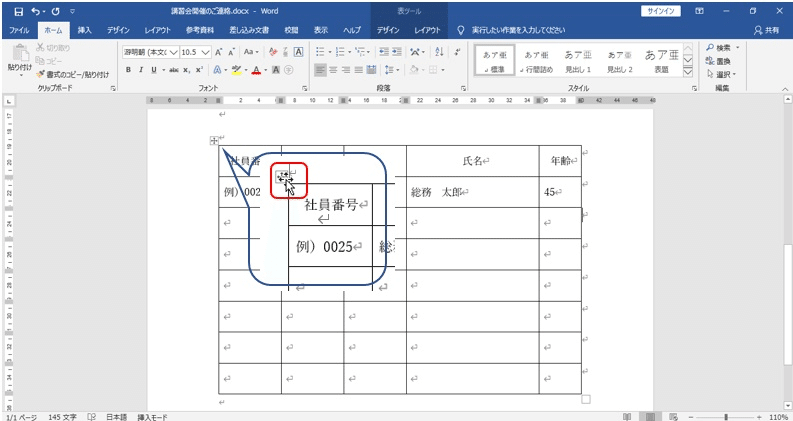Viewport: 793px width, 421px height.
Task: Switch to the View (表示) tab
Action: point(321,30)
